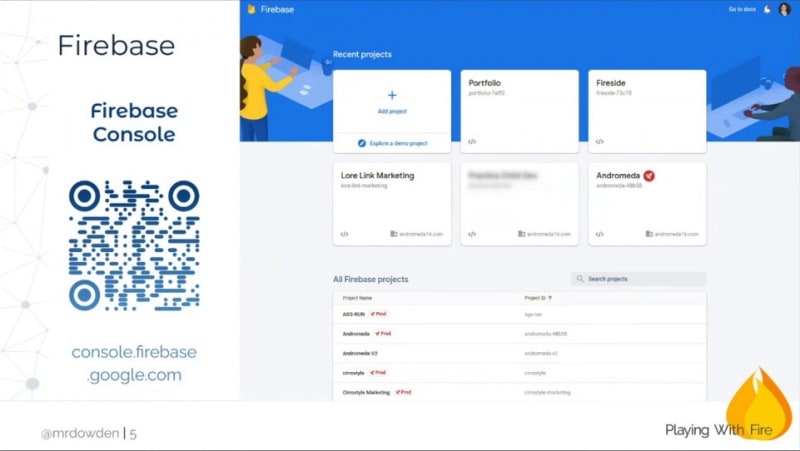
Task: Click the plus icon to add project
Action: click(392, 95)
